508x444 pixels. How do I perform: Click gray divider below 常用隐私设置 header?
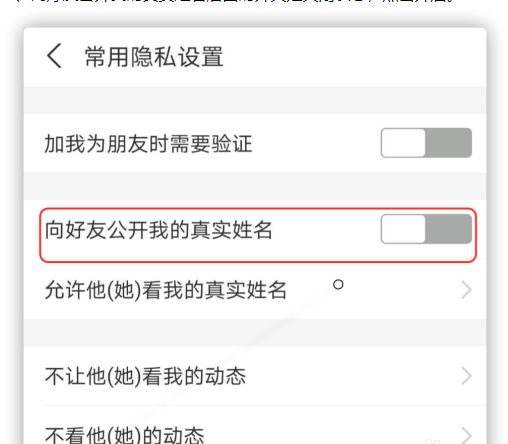255,100
